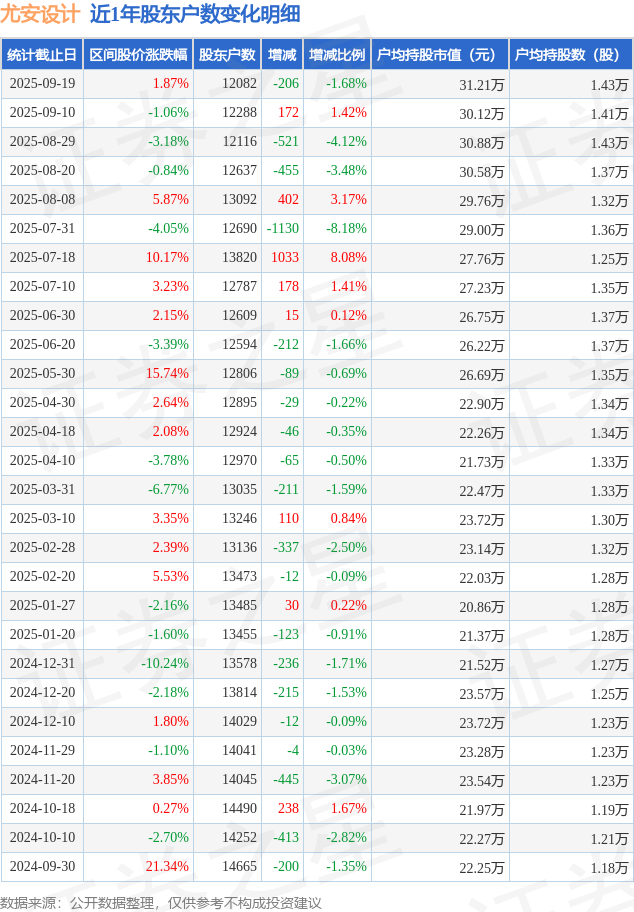The width and height of the screenshot is (634, 912).
Task: Click the 户均持股数（股） column header
Action: pyautogui.click(x=570, y=55)
